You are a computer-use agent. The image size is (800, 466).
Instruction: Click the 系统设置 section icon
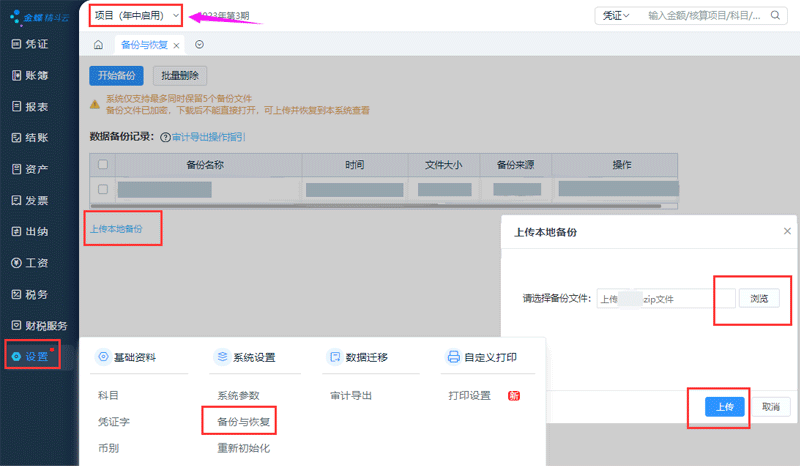[x=222, y=357]
